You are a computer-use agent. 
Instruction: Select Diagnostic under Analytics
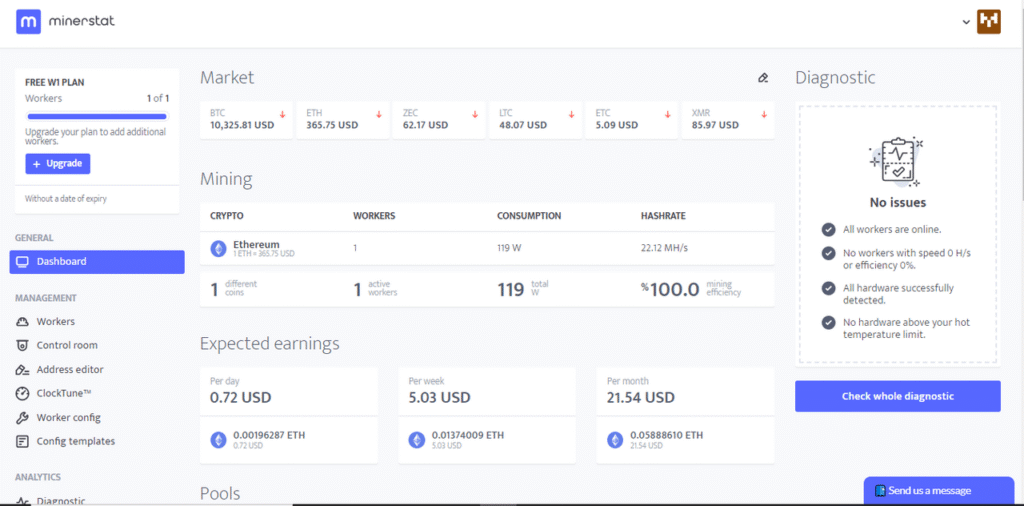coord(61,500)
